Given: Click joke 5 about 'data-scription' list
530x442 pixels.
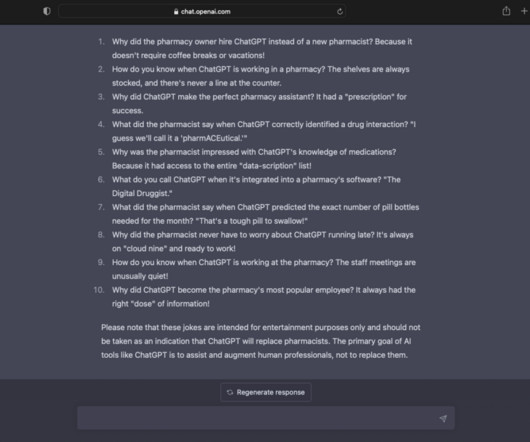Looking at the screenshot, I should click(x=254, y=159).
